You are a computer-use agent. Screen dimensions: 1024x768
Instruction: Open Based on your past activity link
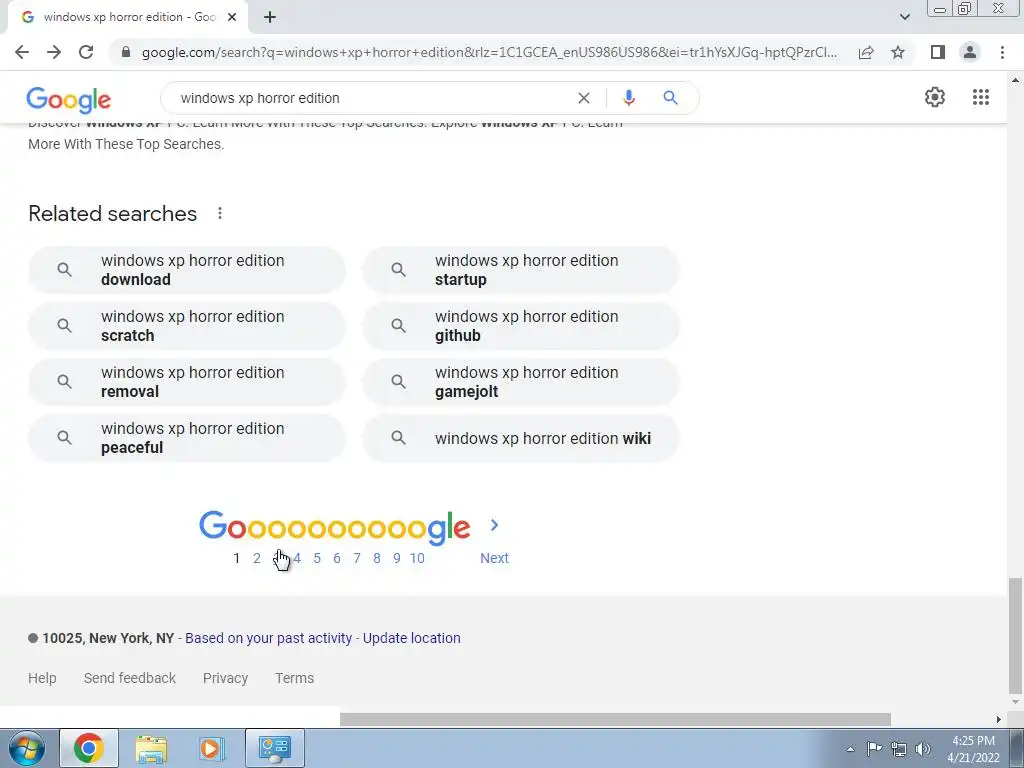[x=268, y=638]
